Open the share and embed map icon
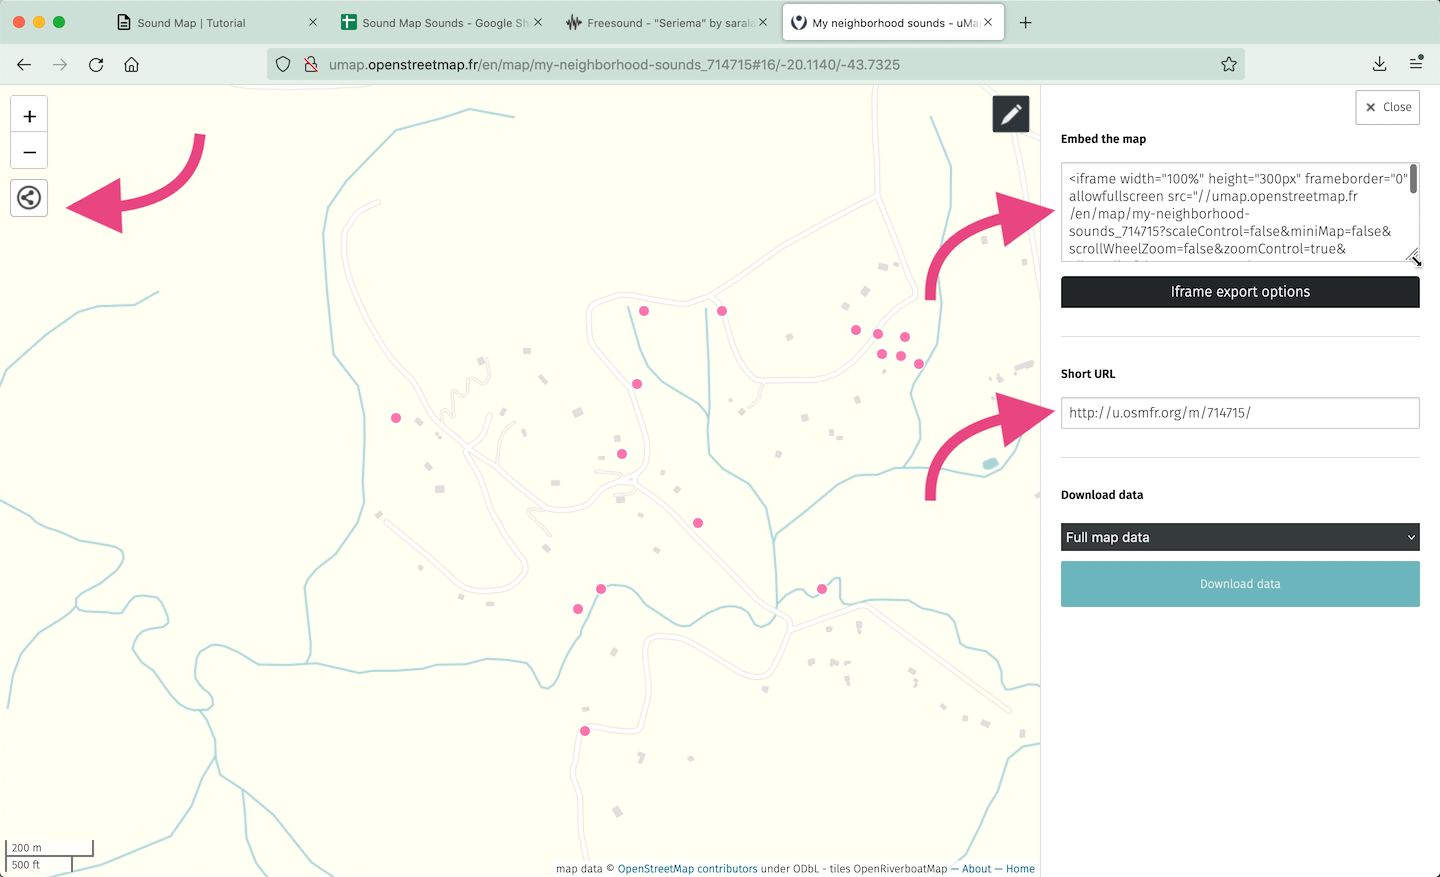Screen dimensions: 1440x877 click(29, 198)
